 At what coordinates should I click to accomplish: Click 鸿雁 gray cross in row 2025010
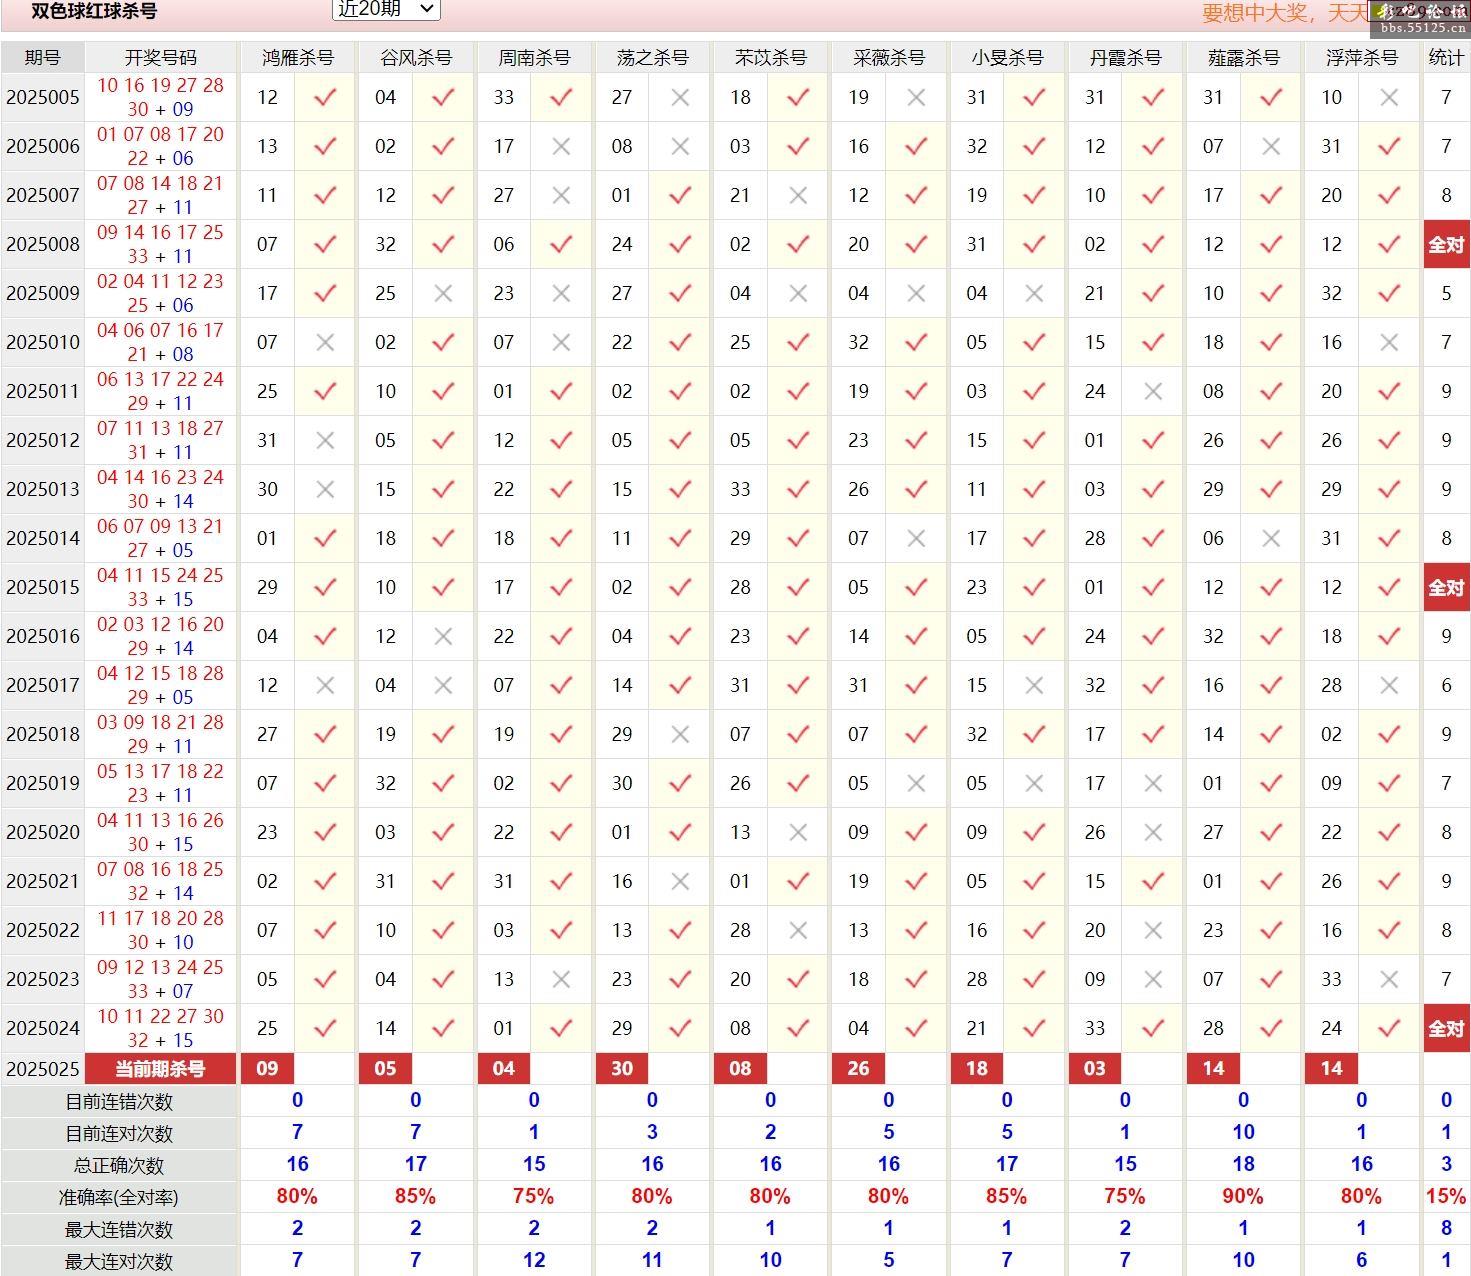point(325,342)
